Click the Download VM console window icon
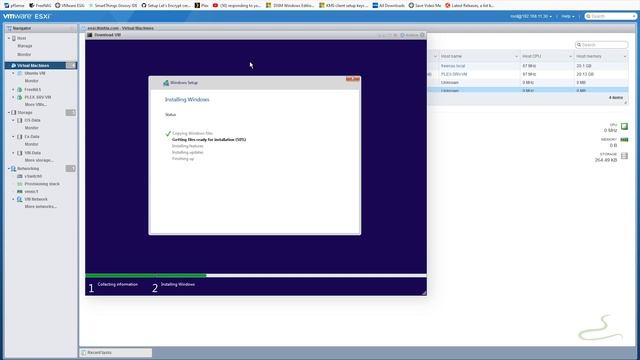The width and height of the screenshot is (640, 360). click(x=90, y=35)
